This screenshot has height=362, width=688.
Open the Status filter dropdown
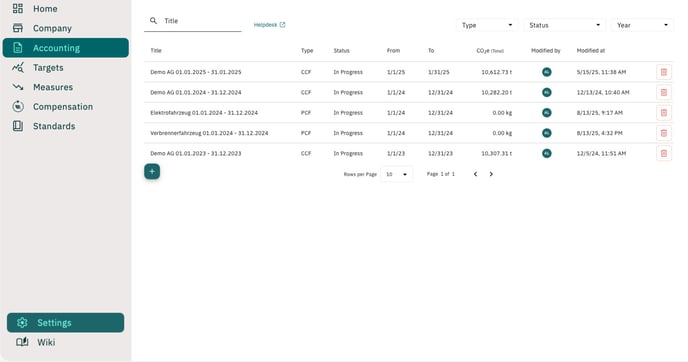[x=564, y=25]
